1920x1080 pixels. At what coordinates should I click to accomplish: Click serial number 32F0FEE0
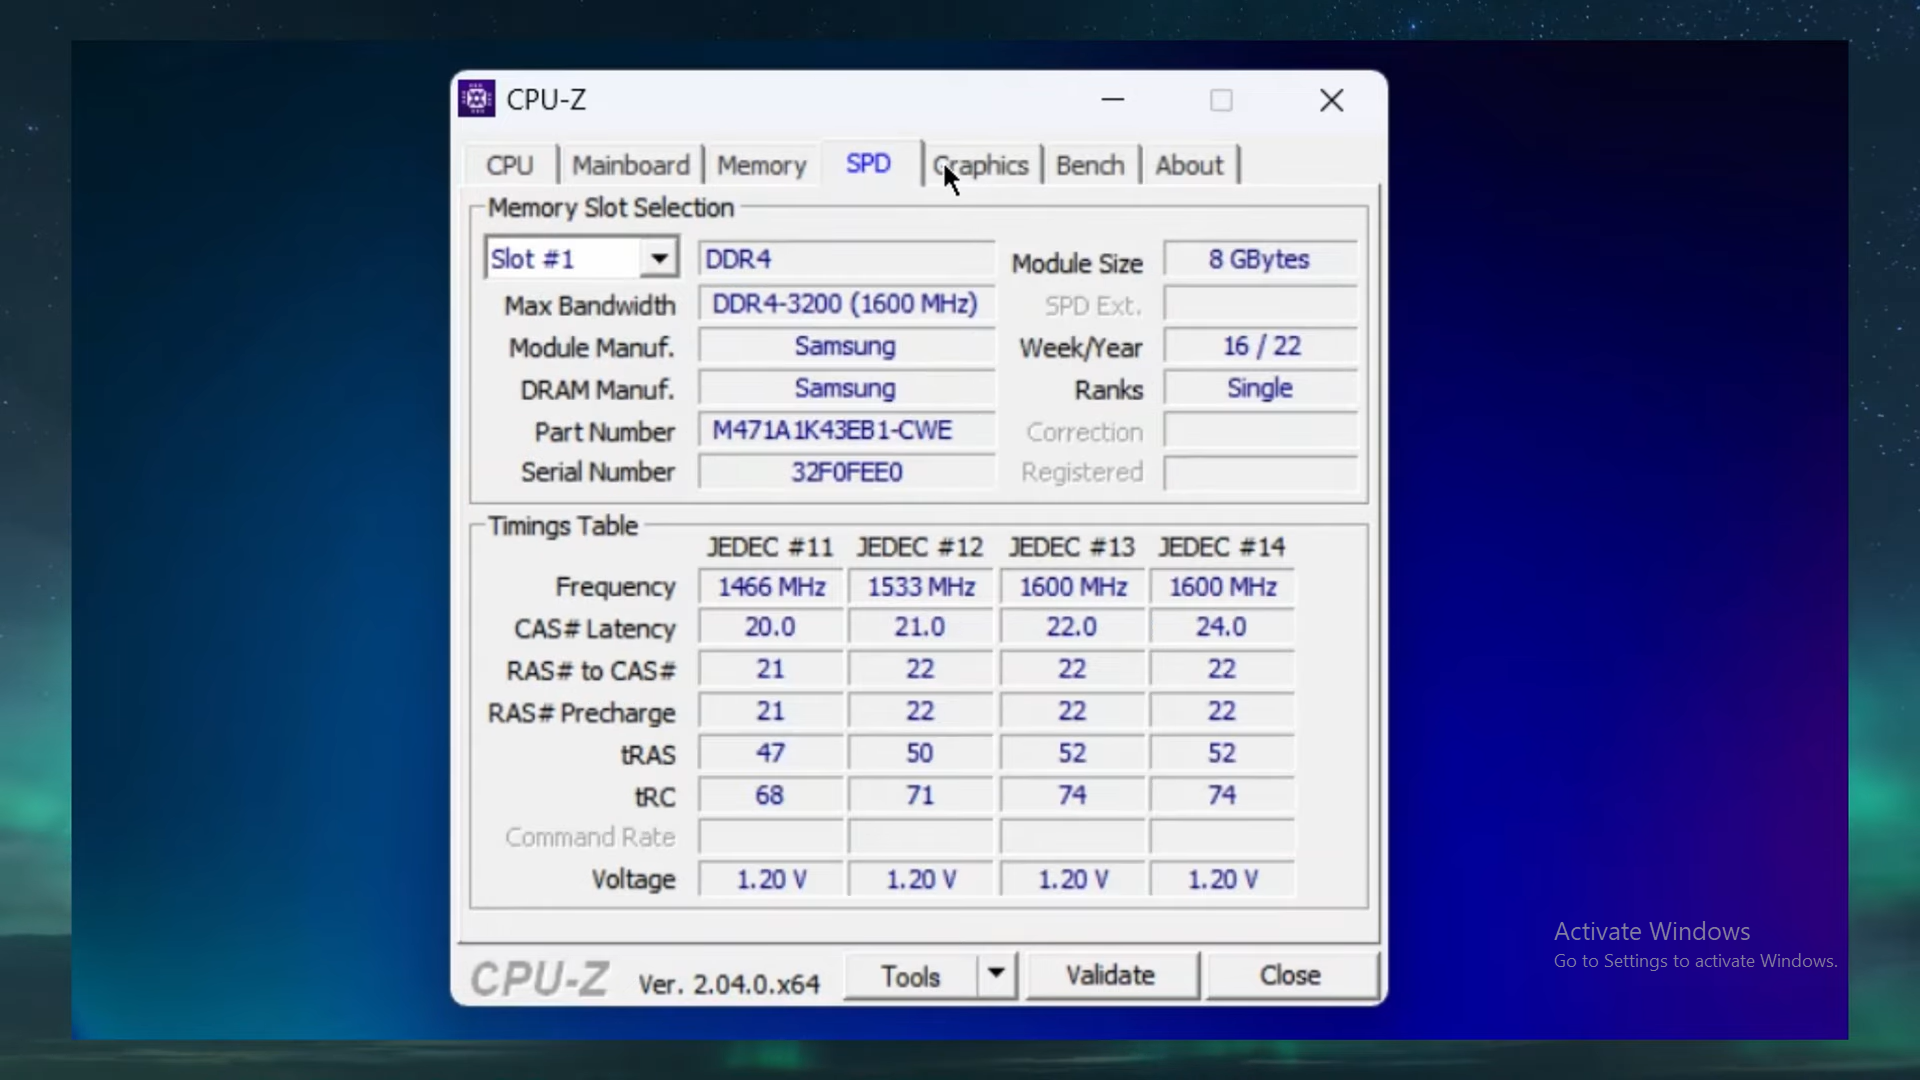[846, 472]
